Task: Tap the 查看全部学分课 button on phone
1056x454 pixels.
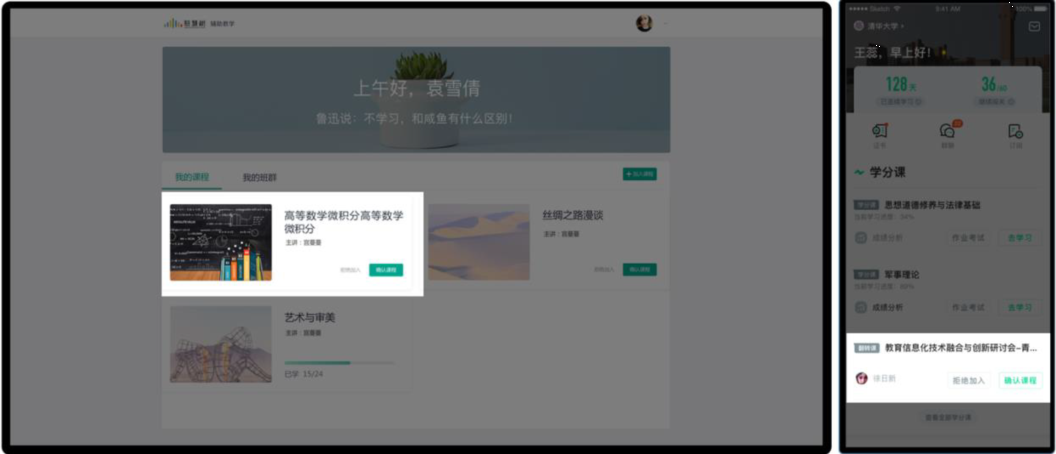Action: pyautogui.click(x=948, y=418)
